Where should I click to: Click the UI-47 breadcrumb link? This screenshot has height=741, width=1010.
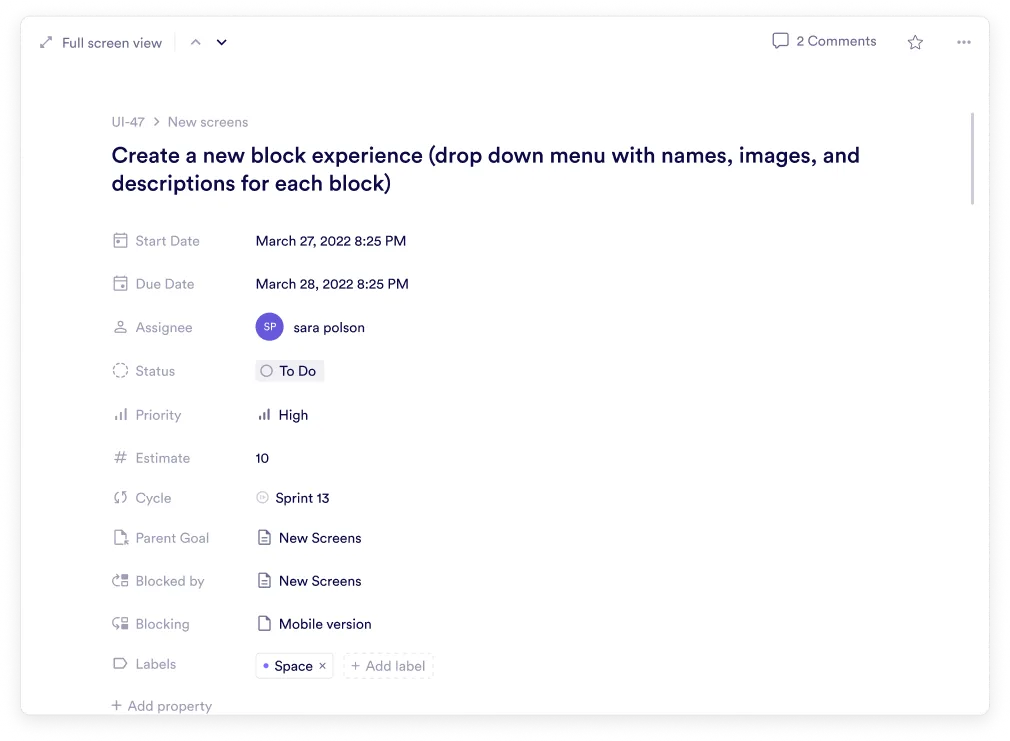(128, 122)
